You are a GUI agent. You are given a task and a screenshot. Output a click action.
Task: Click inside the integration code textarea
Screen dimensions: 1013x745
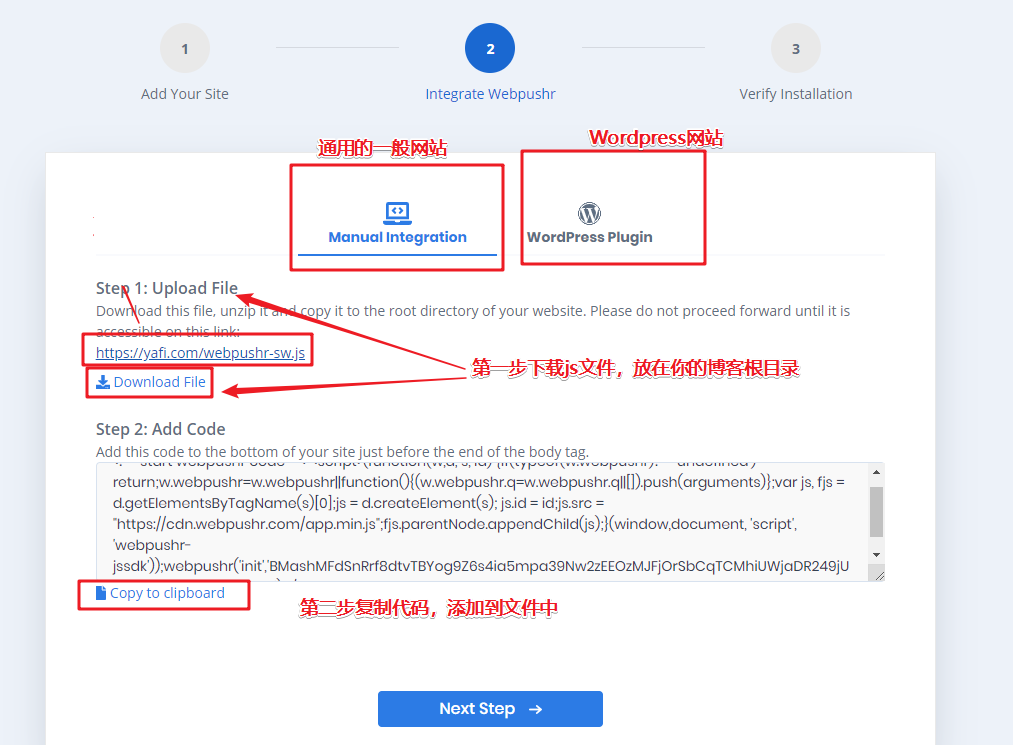[x=483, y=522]
